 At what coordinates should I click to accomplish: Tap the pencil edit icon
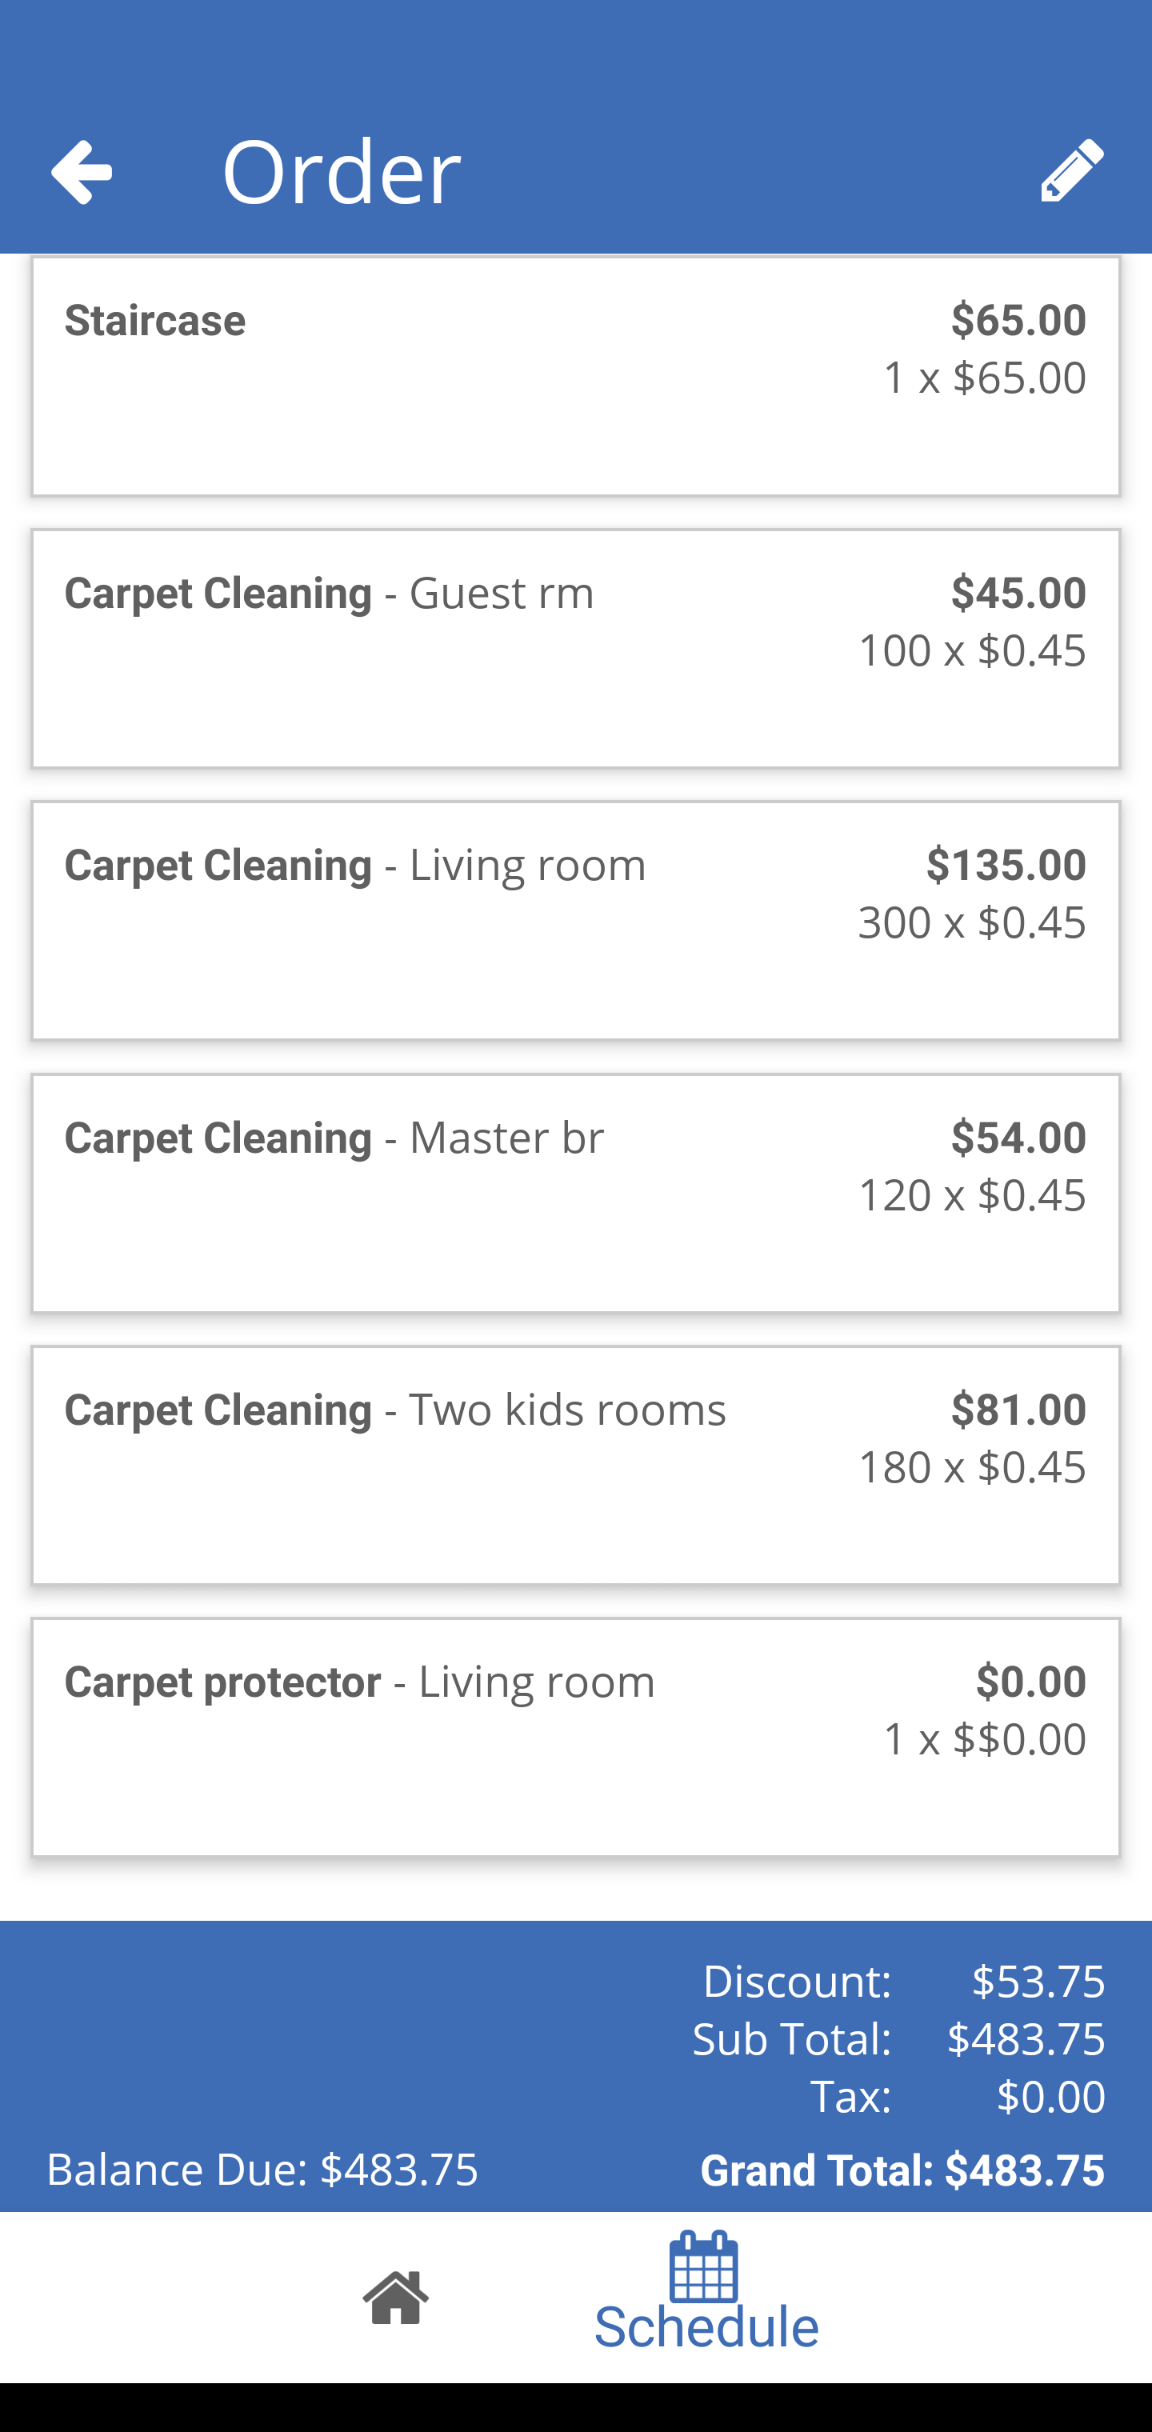(1072, 171)
